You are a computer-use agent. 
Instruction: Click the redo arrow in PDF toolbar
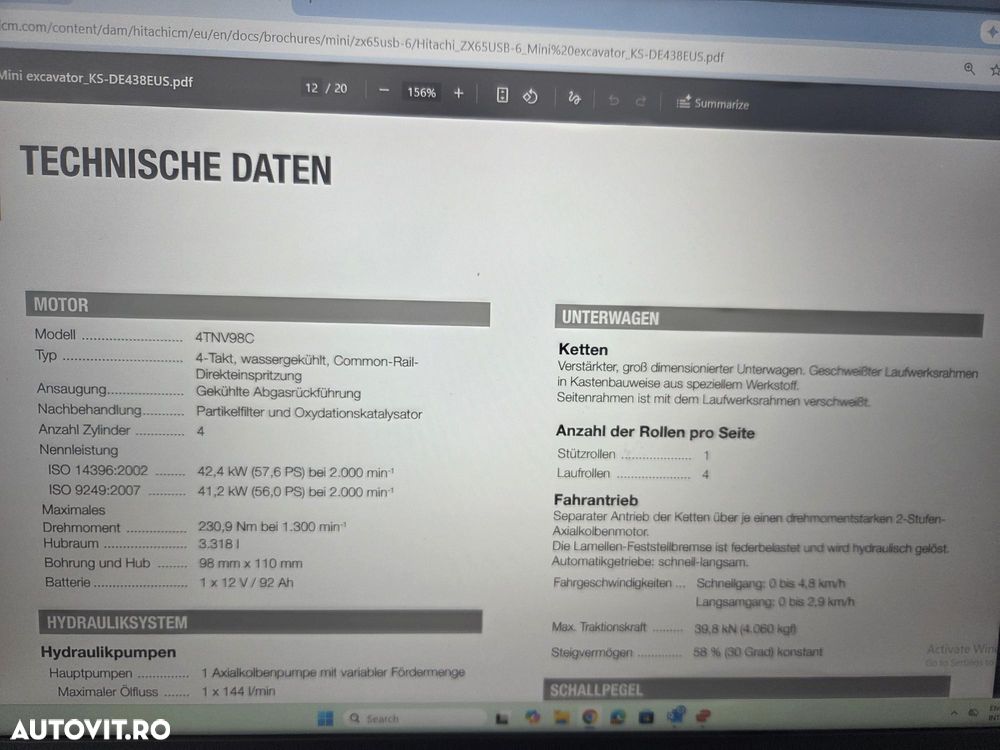point(641,101)
